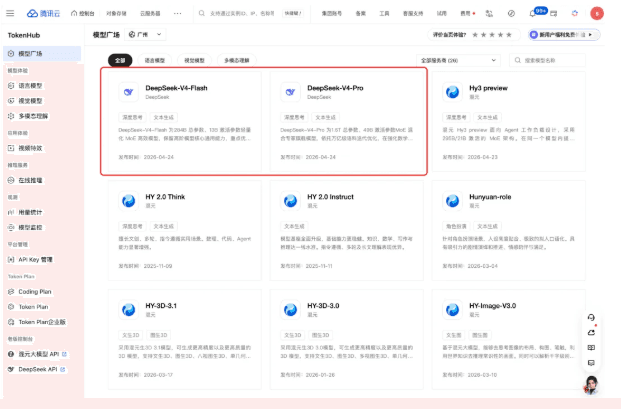Go to 控制台 via the home icon
The width and height of the screenshot is (621, 409).
click(82, 13)
